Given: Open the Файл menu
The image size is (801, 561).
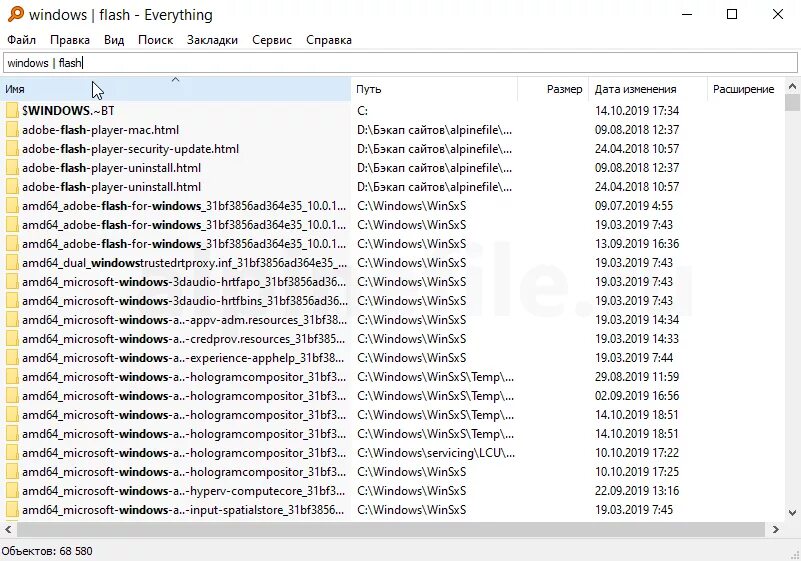Looking at the screenshot, I should click(21, 40).
